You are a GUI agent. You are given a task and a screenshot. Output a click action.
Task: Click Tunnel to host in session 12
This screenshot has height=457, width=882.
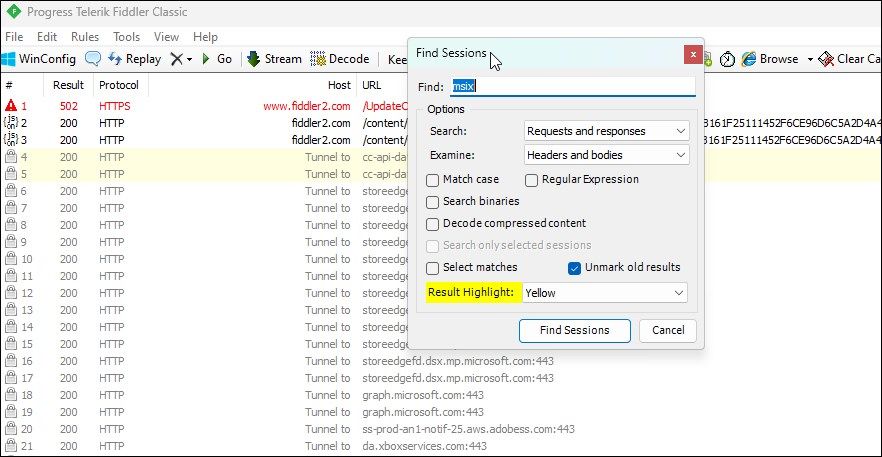point(328,293)
